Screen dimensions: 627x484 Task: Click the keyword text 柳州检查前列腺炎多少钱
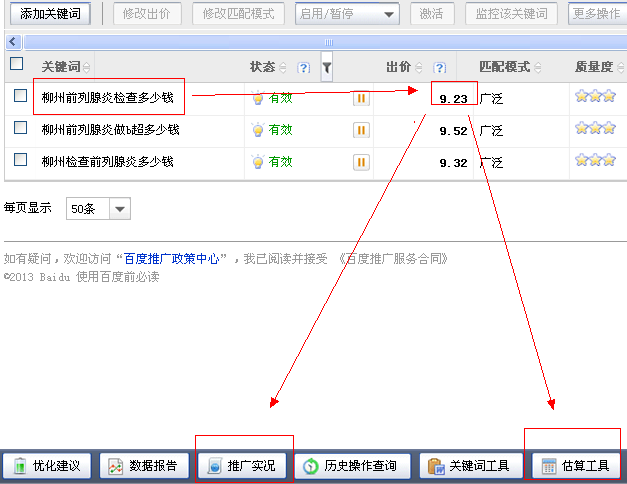point(108,161)
